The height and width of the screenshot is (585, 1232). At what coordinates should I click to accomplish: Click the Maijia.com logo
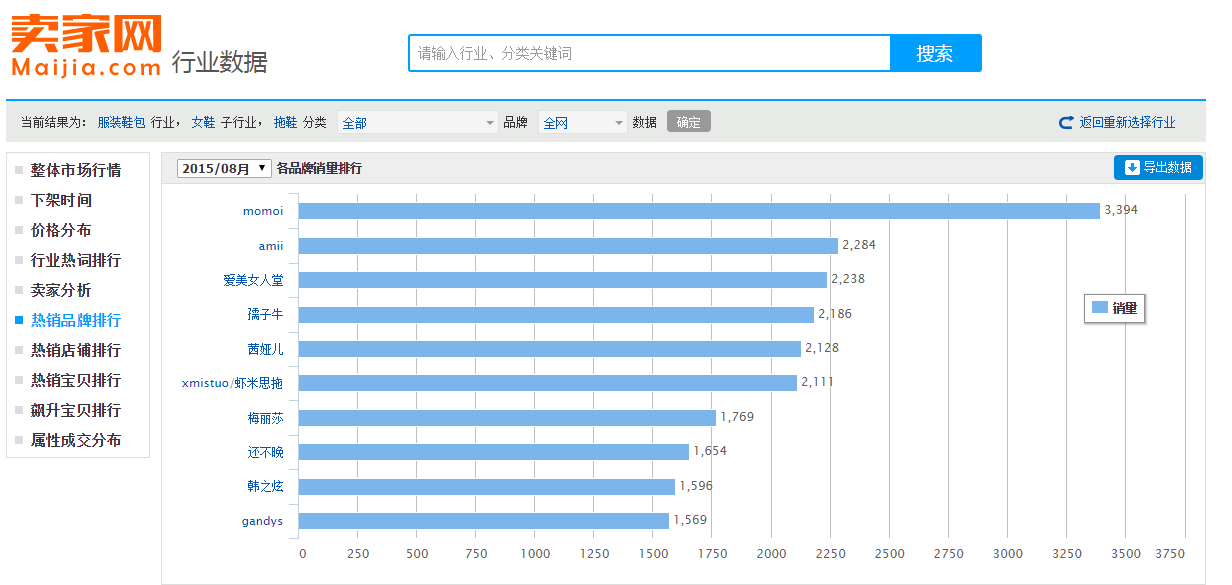click(86, 46)
